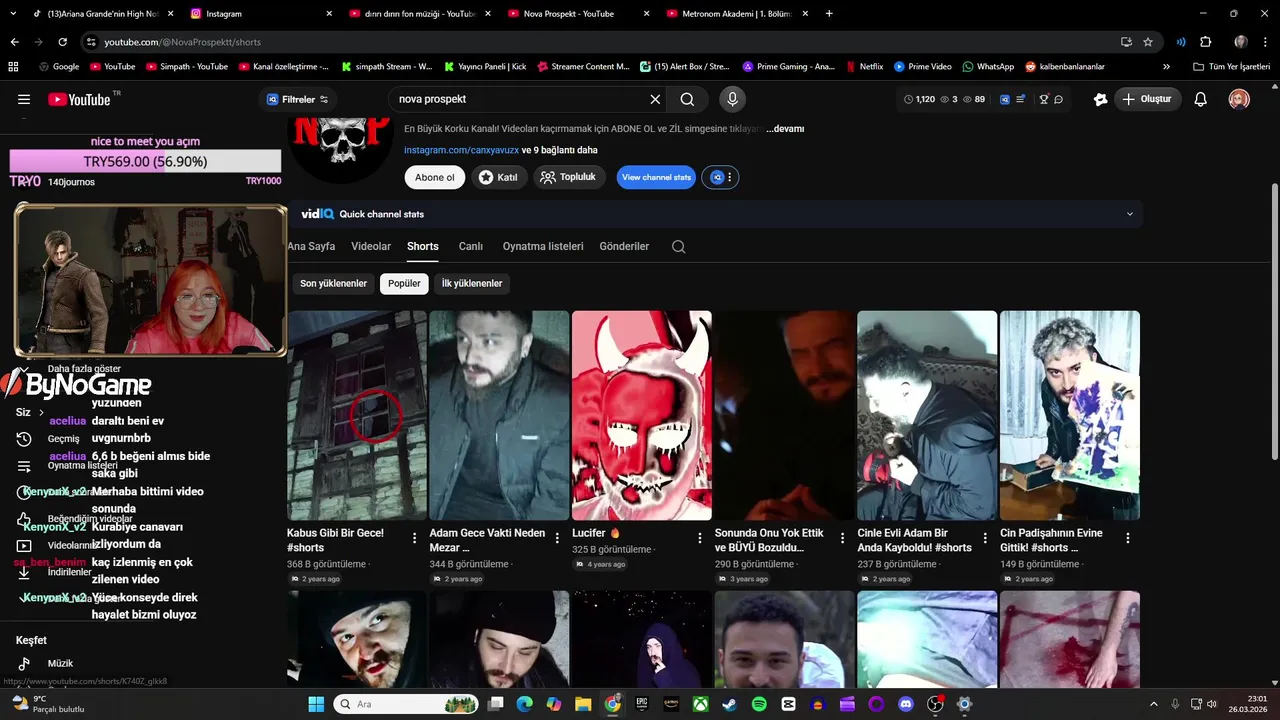Expand channel description with ...devamı

pos(785,129)
